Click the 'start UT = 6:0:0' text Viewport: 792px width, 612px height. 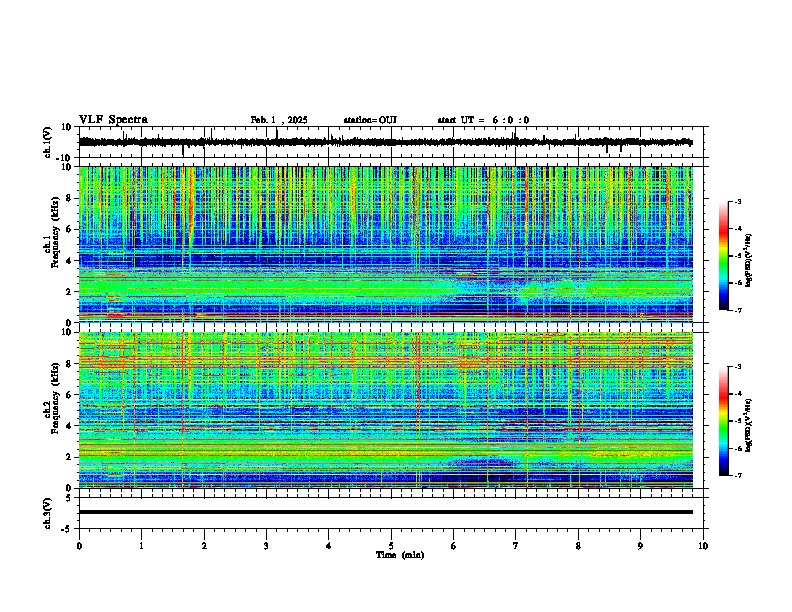(x=483, y=120)
